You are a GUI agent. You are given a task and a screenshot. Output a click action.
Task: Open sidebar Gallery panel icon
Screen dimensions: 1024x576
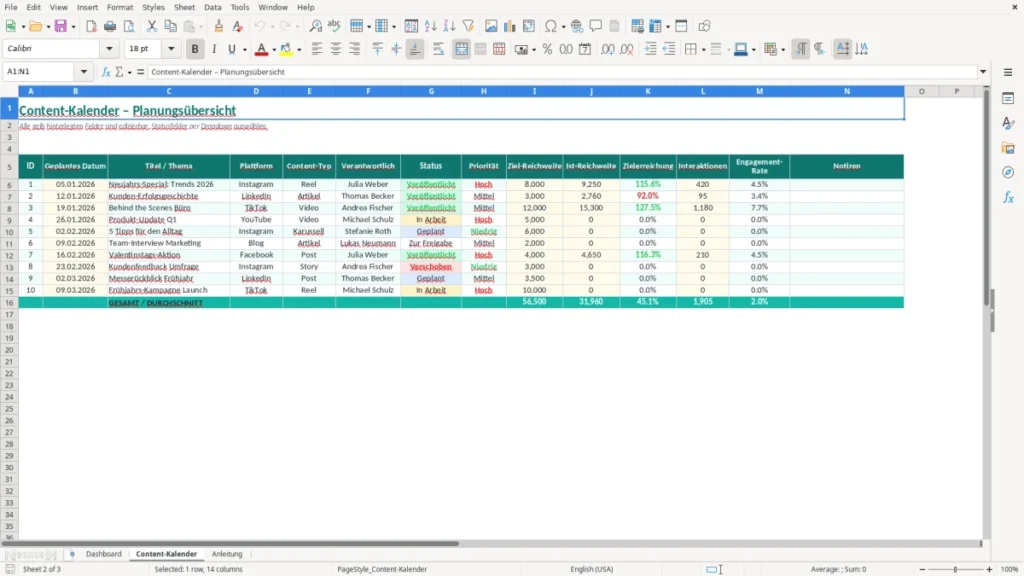[x=1008, y=148]
